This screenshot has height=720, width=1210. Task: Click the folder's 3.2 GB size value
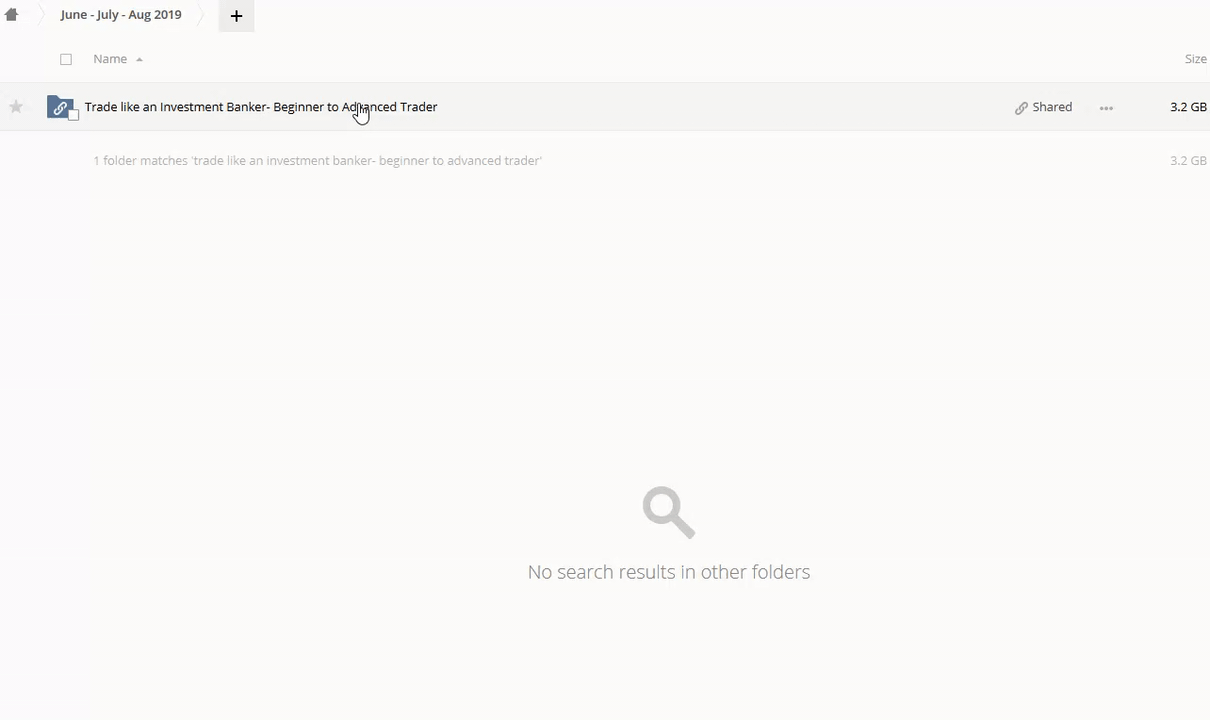click(1187, 107)
